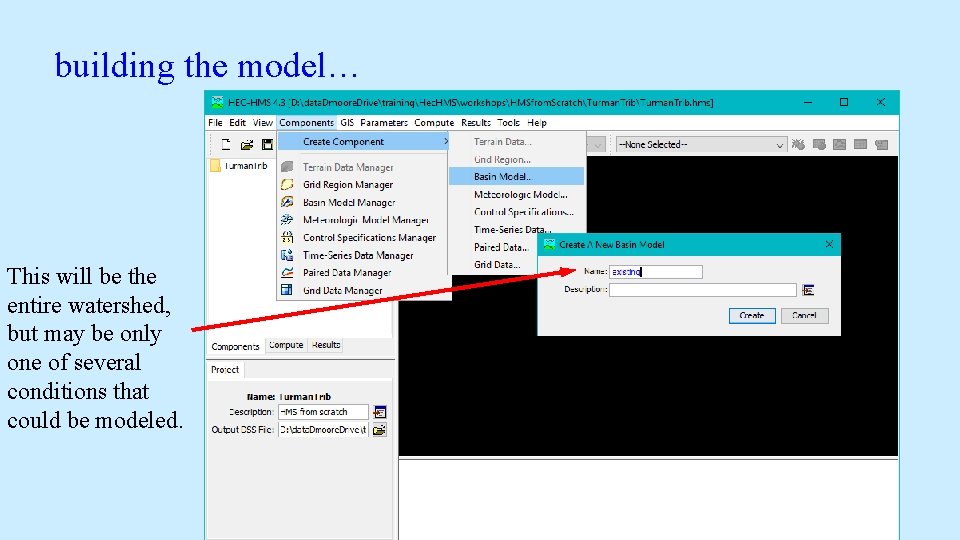Open the Help menu
Image resolution: width=960 pixels, height=540 pixels.
click(x=537, y=122)
